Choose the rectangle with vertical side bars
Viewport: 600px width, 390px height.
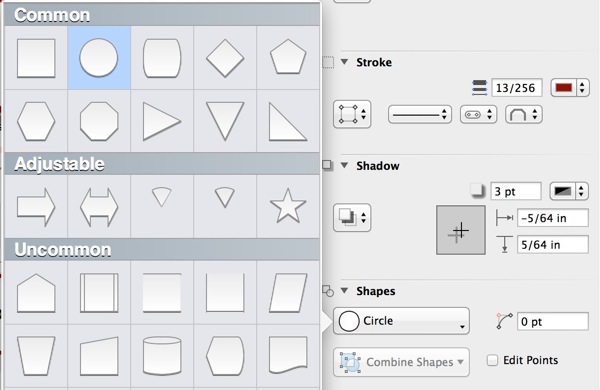point(99,293)
